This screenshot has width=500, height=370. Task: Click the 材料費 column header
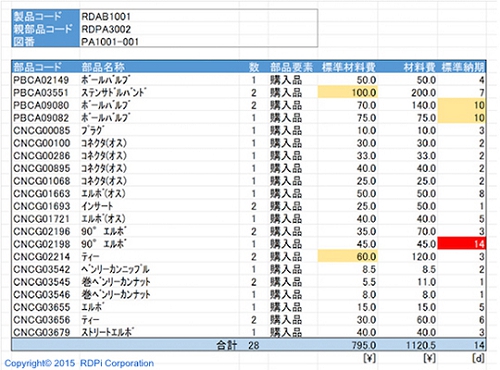tap(419, 67)
